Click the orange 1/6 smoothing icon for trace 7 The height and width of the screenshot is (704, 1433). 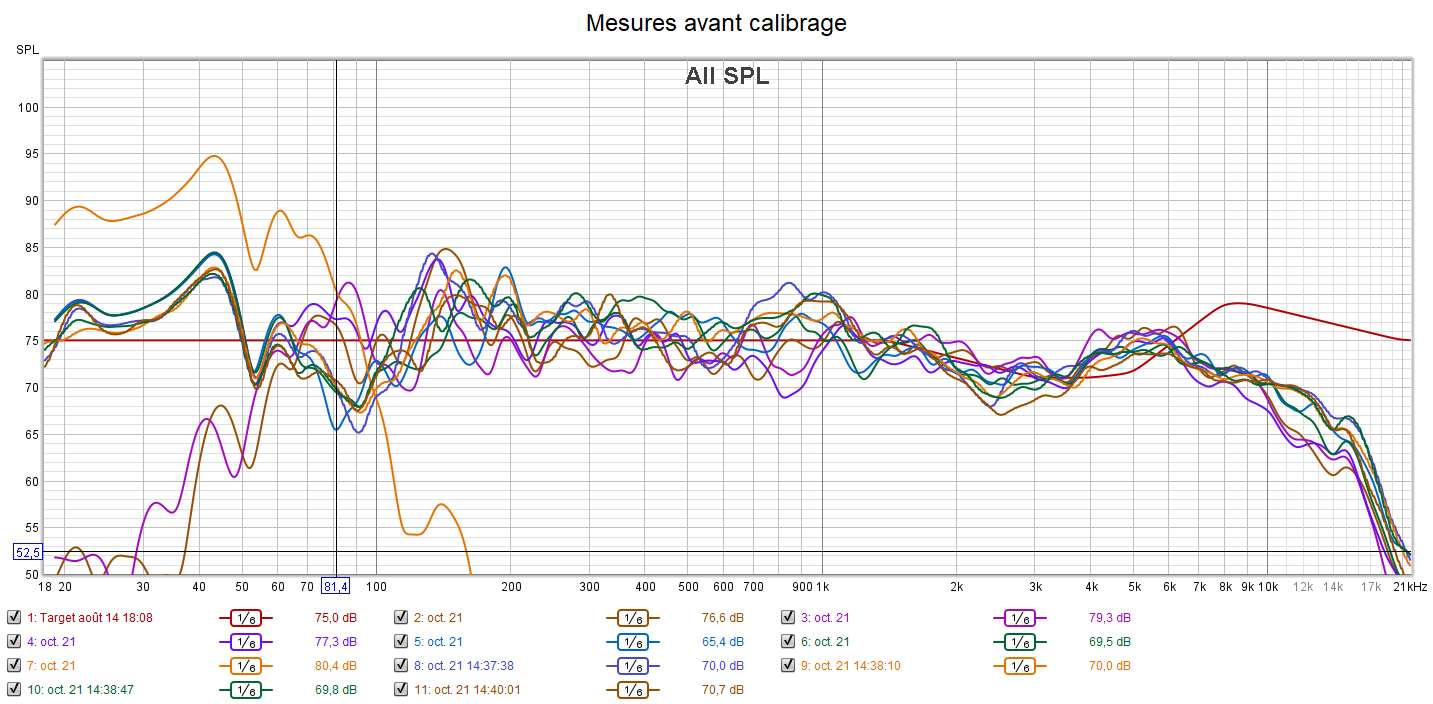click(245, 666)
